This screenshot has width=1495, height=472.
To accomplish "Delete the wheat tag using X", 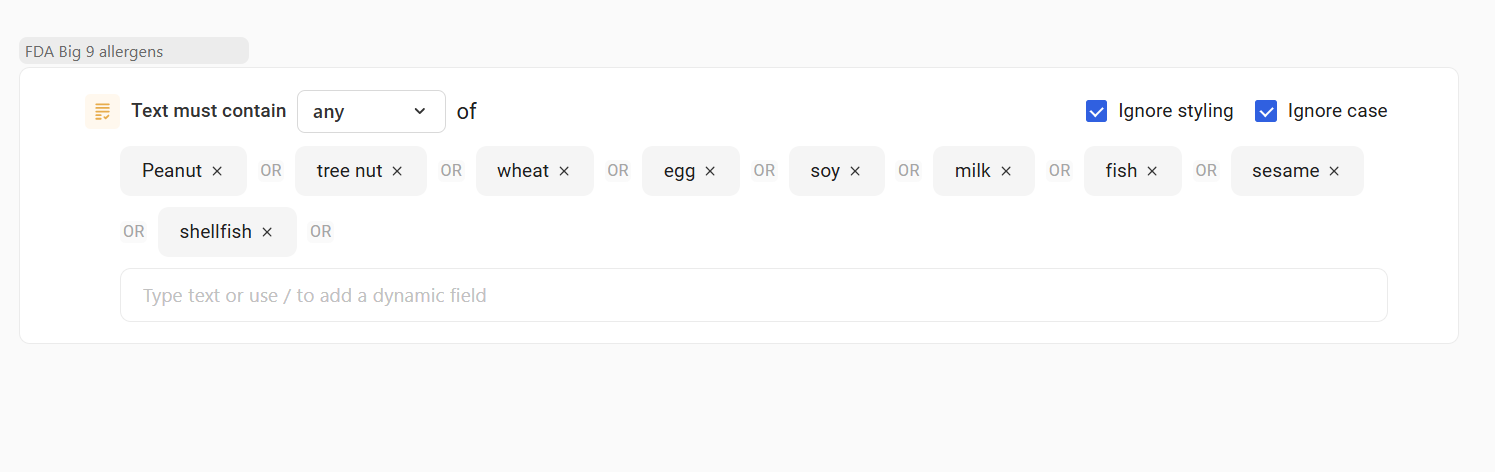I will point(564,171).
